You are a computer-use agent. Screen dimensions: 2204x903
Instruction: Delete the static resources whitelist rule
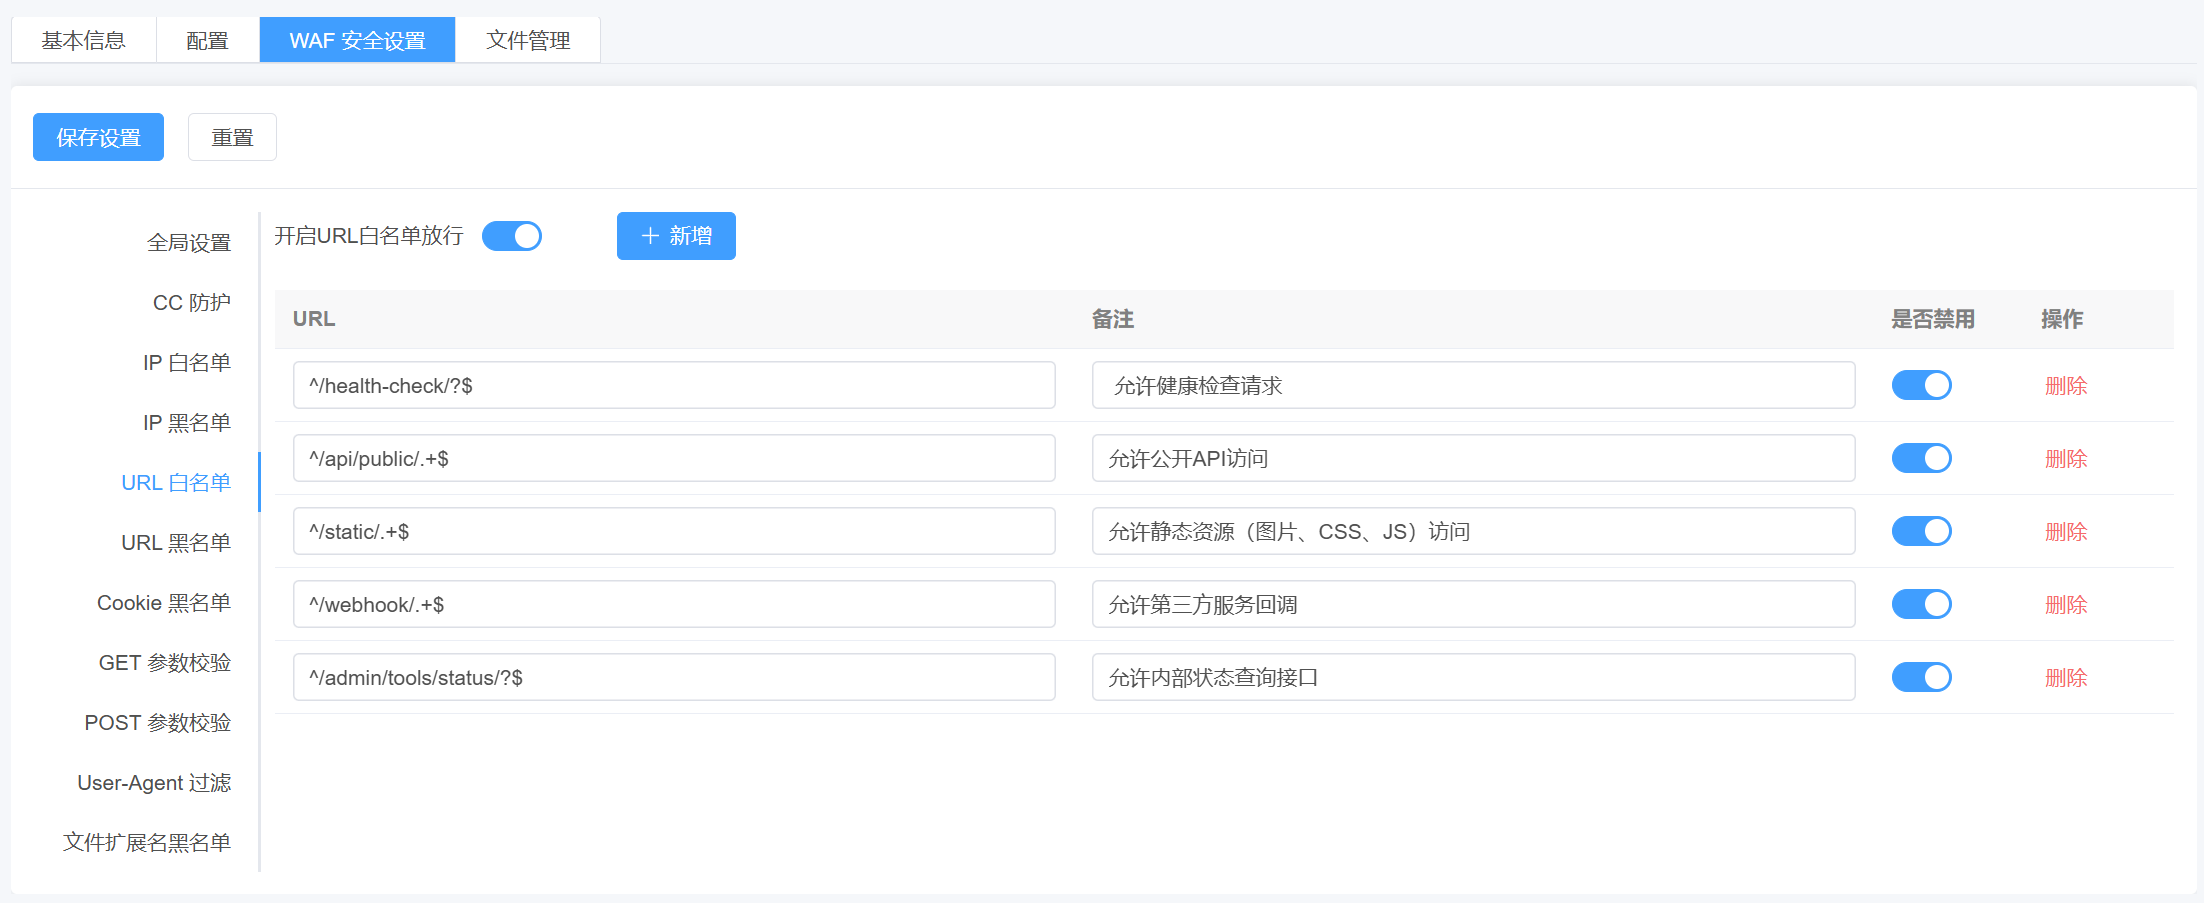point(2066,532)
